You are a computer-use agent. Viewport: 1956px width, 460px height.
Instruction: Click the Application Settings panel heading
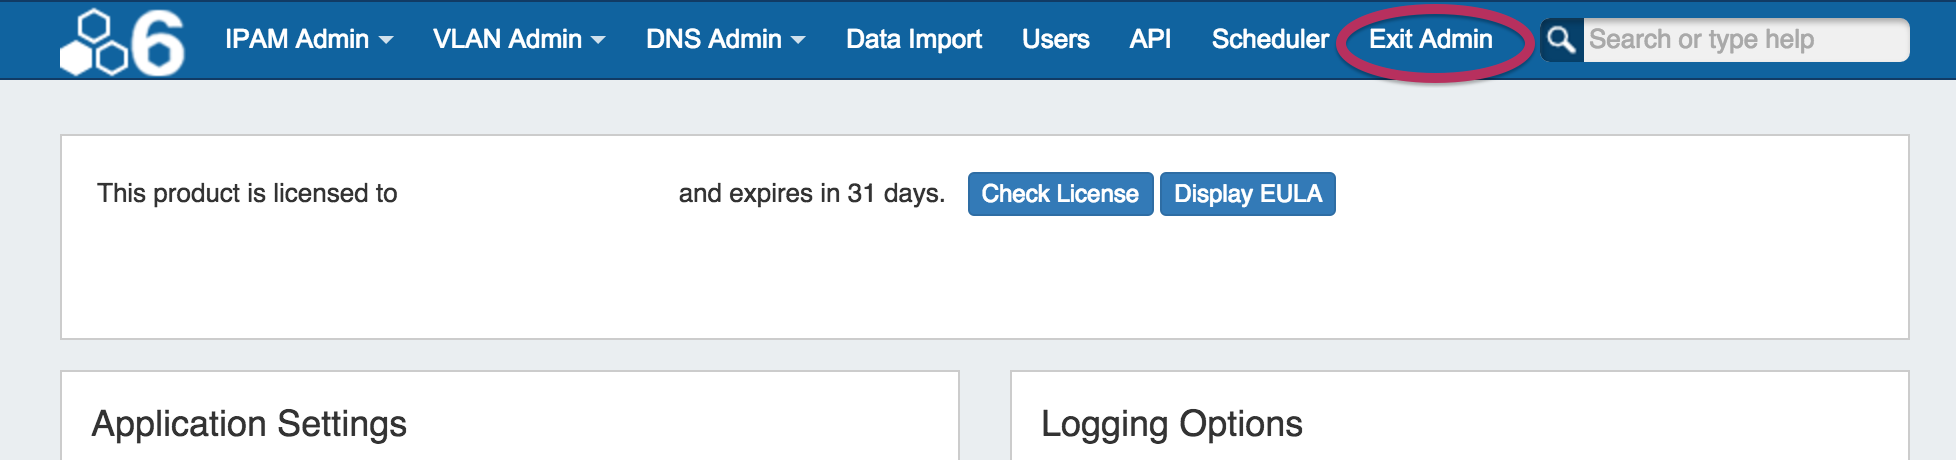click(249, 424)
